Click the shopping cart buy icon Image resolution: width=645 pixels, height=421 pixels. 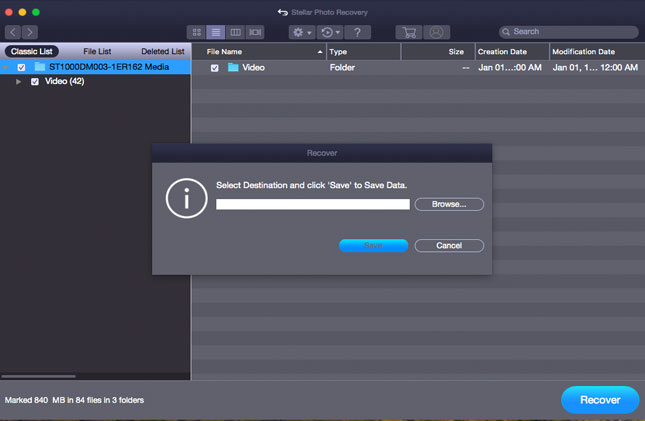point(409,32)
